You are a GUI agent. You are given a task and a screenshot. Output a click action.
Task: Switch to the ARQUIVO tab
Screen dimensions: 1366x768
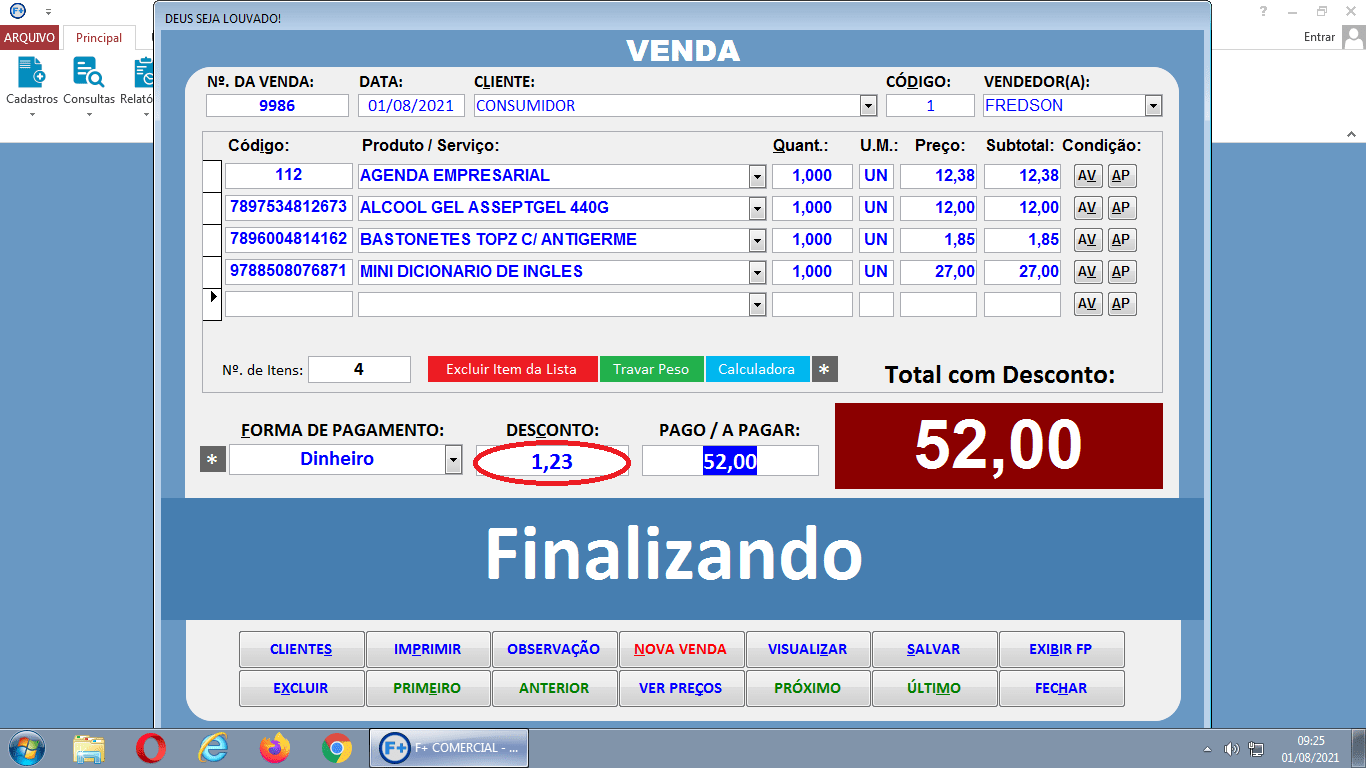[x=27, y=37]
